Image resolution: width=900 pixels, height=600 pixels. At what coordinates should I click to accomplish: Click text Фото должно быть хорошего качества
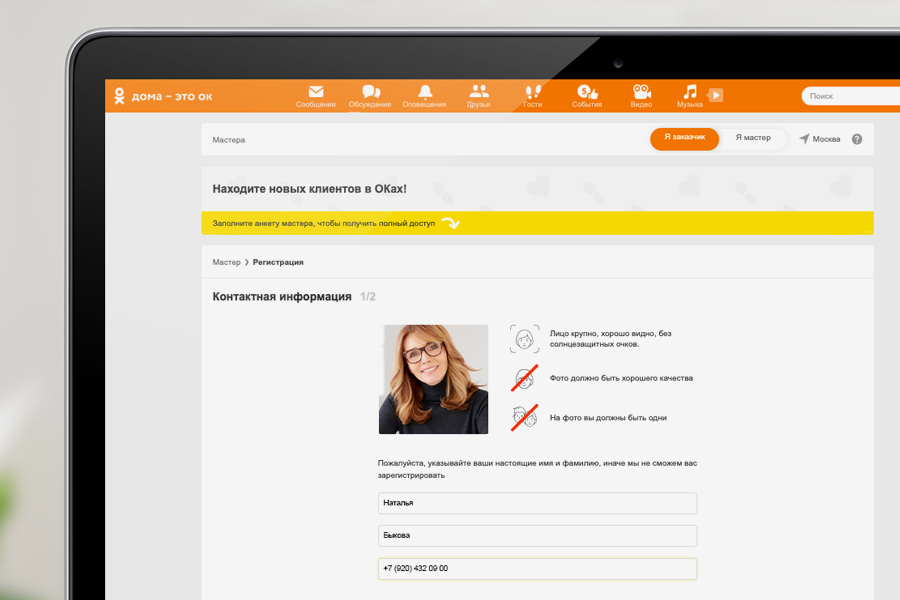coord(621,378)
